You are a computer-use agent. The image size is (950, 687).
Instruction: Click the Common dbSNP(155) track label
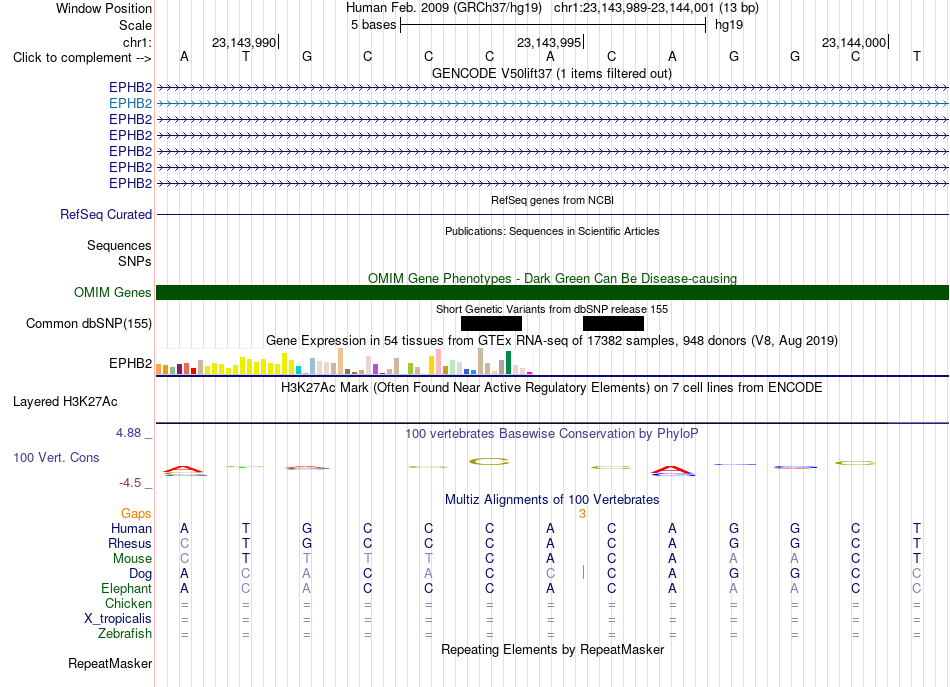[89, 324]
